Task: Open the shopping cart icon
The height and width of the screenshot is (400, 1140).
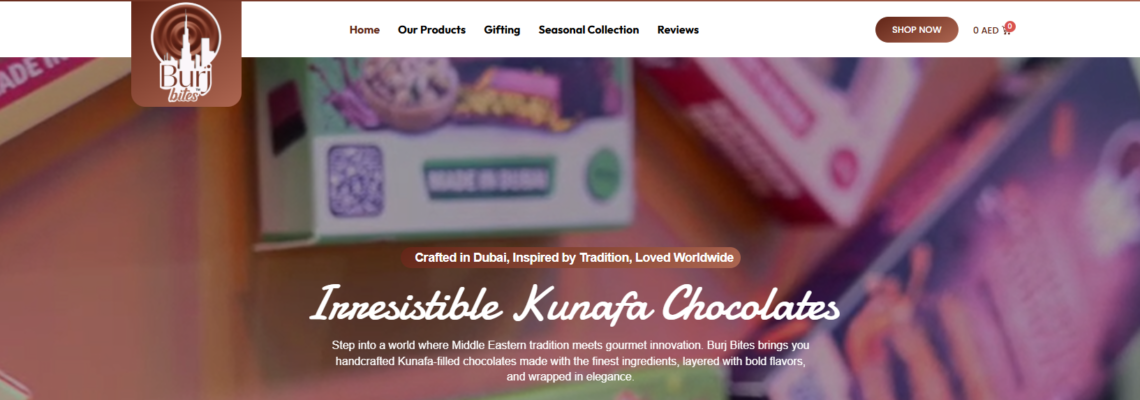Action: (x=1006, y=31)
